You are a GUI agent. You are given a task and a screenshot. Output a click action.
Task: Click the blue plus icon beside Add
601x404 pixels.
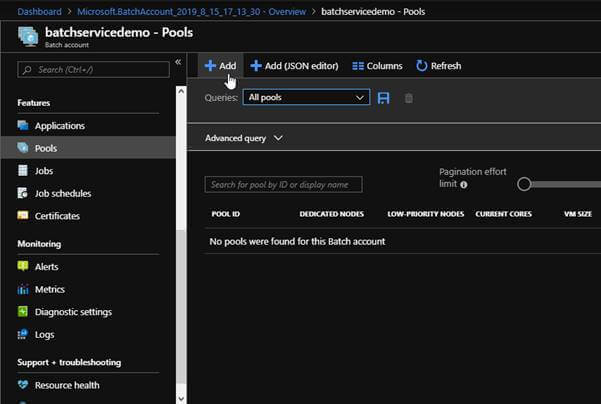click(210, 66)
